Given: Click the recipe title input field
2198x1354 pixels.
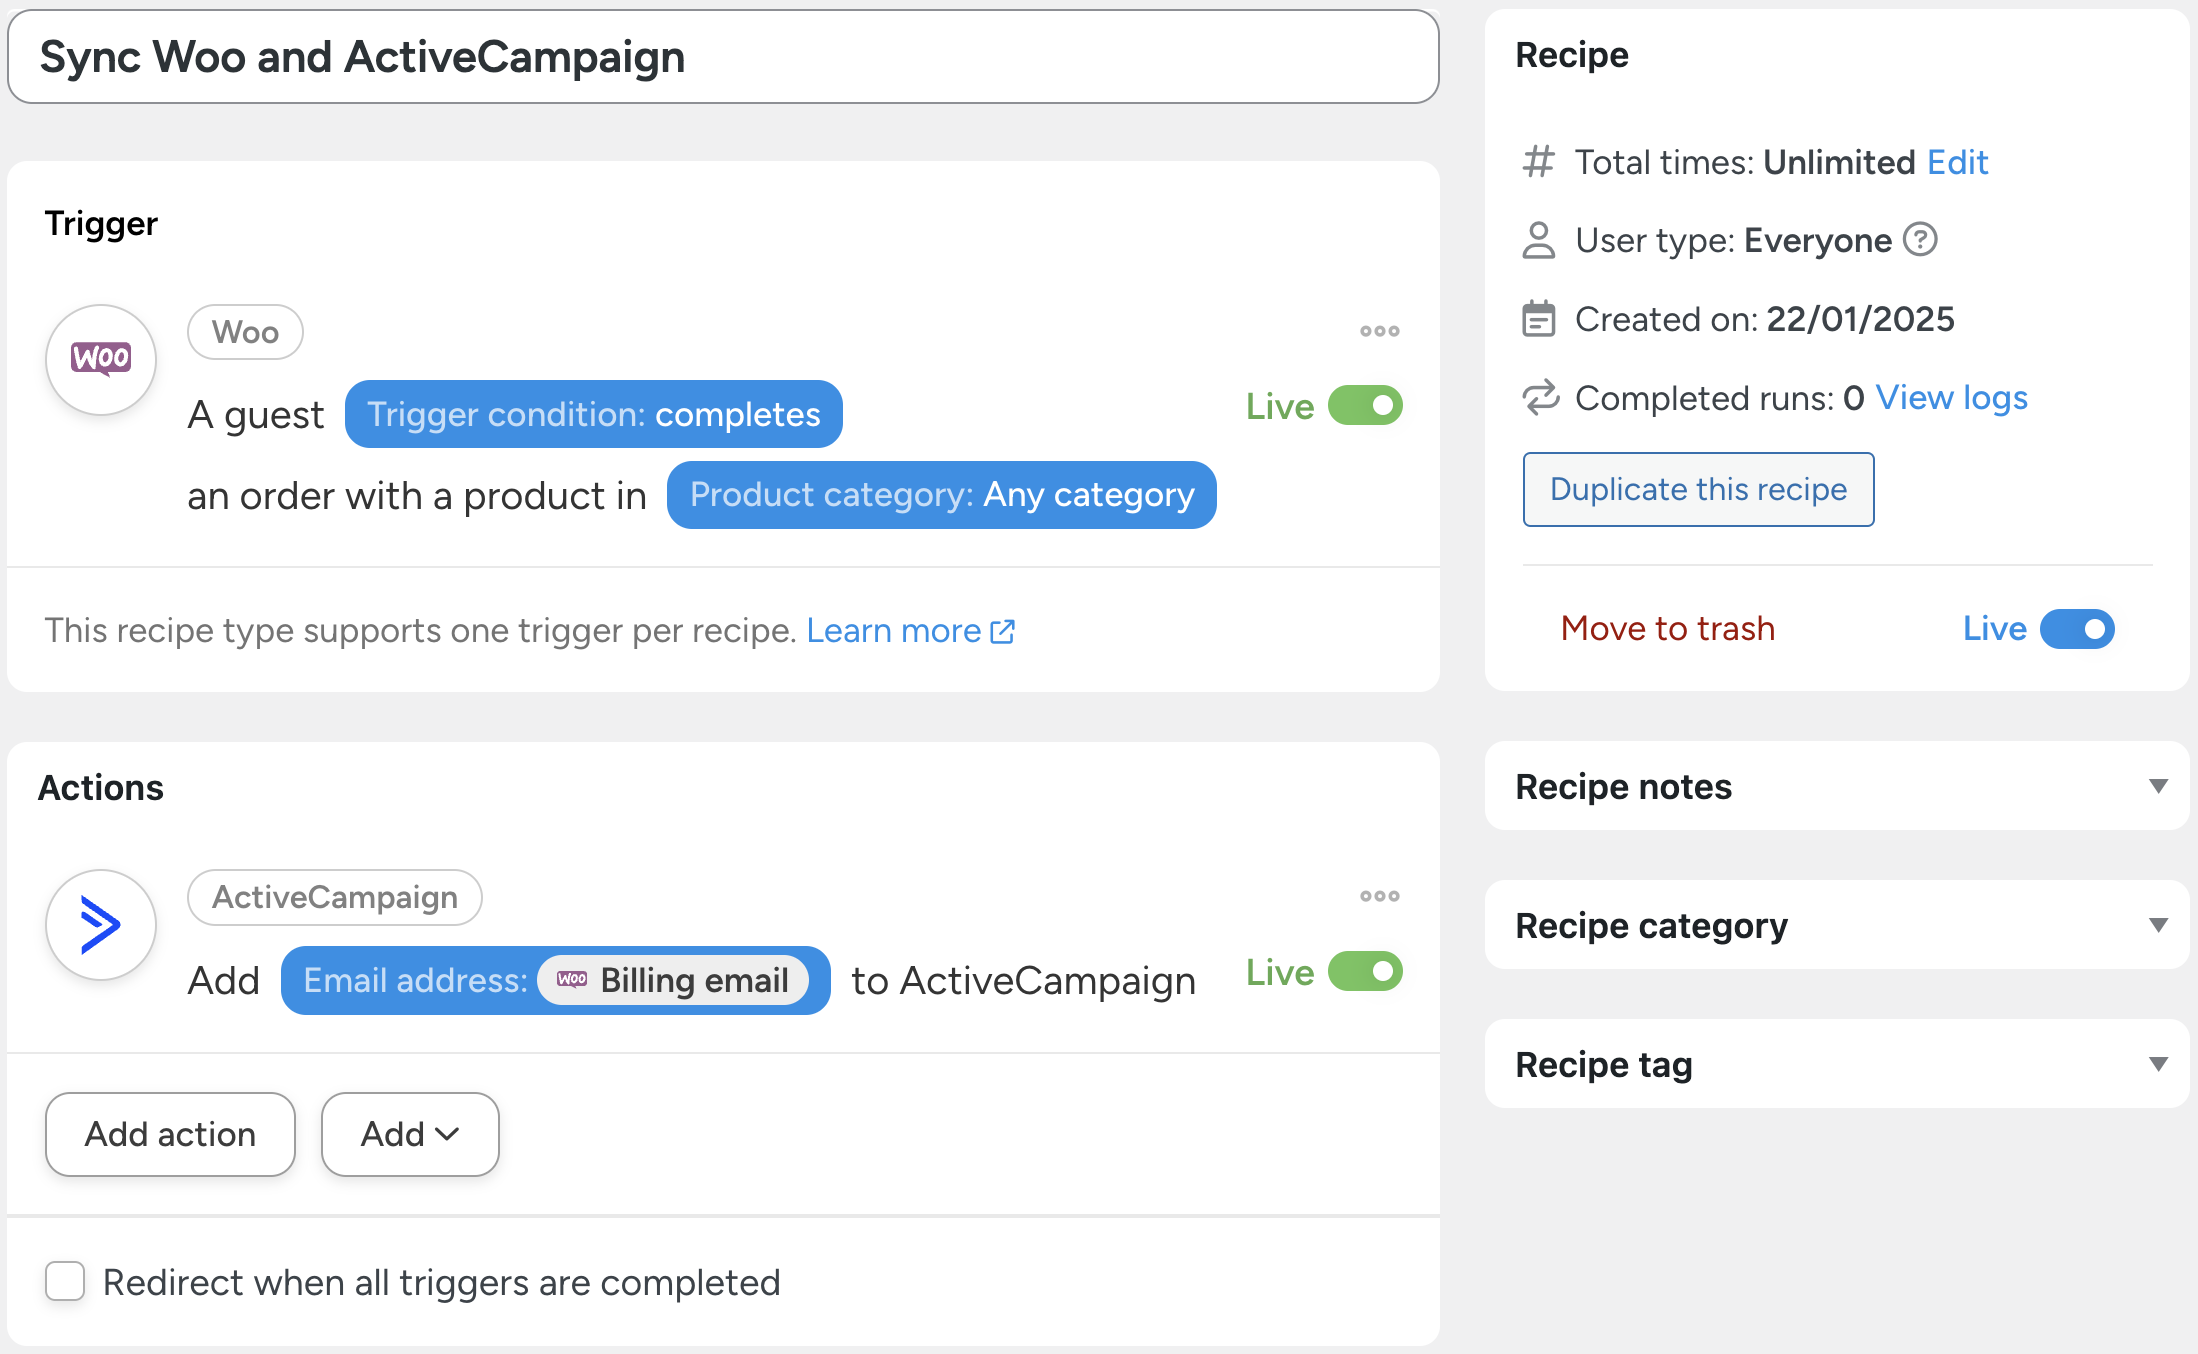Looking at the screenshot, I should tap(720, 57).
